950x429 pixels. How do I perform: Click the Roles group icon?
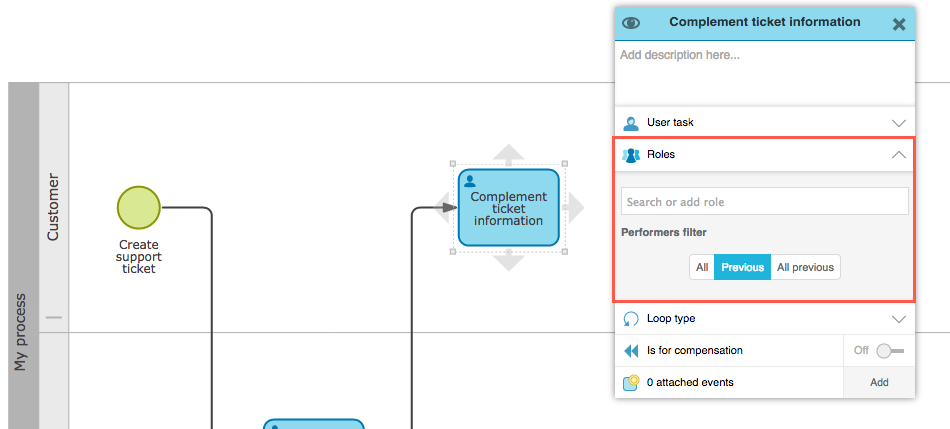point(631,155)
